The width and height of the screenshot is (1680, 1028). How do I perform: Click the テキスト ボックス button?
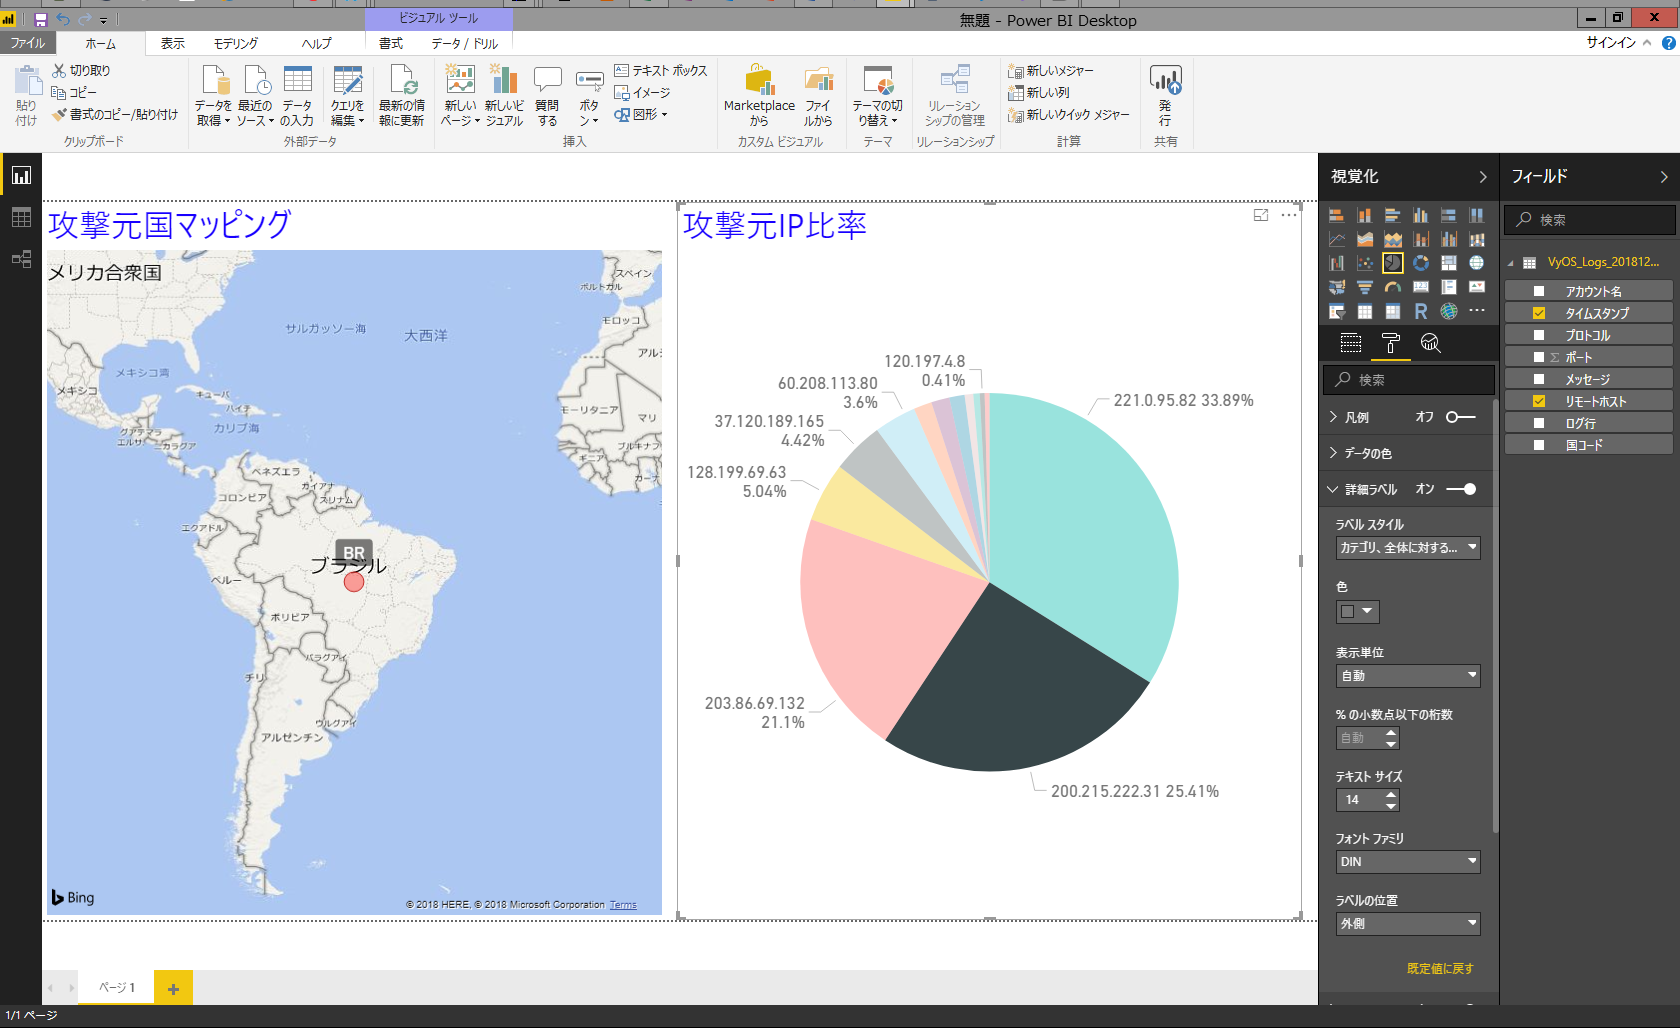[661, 70]
